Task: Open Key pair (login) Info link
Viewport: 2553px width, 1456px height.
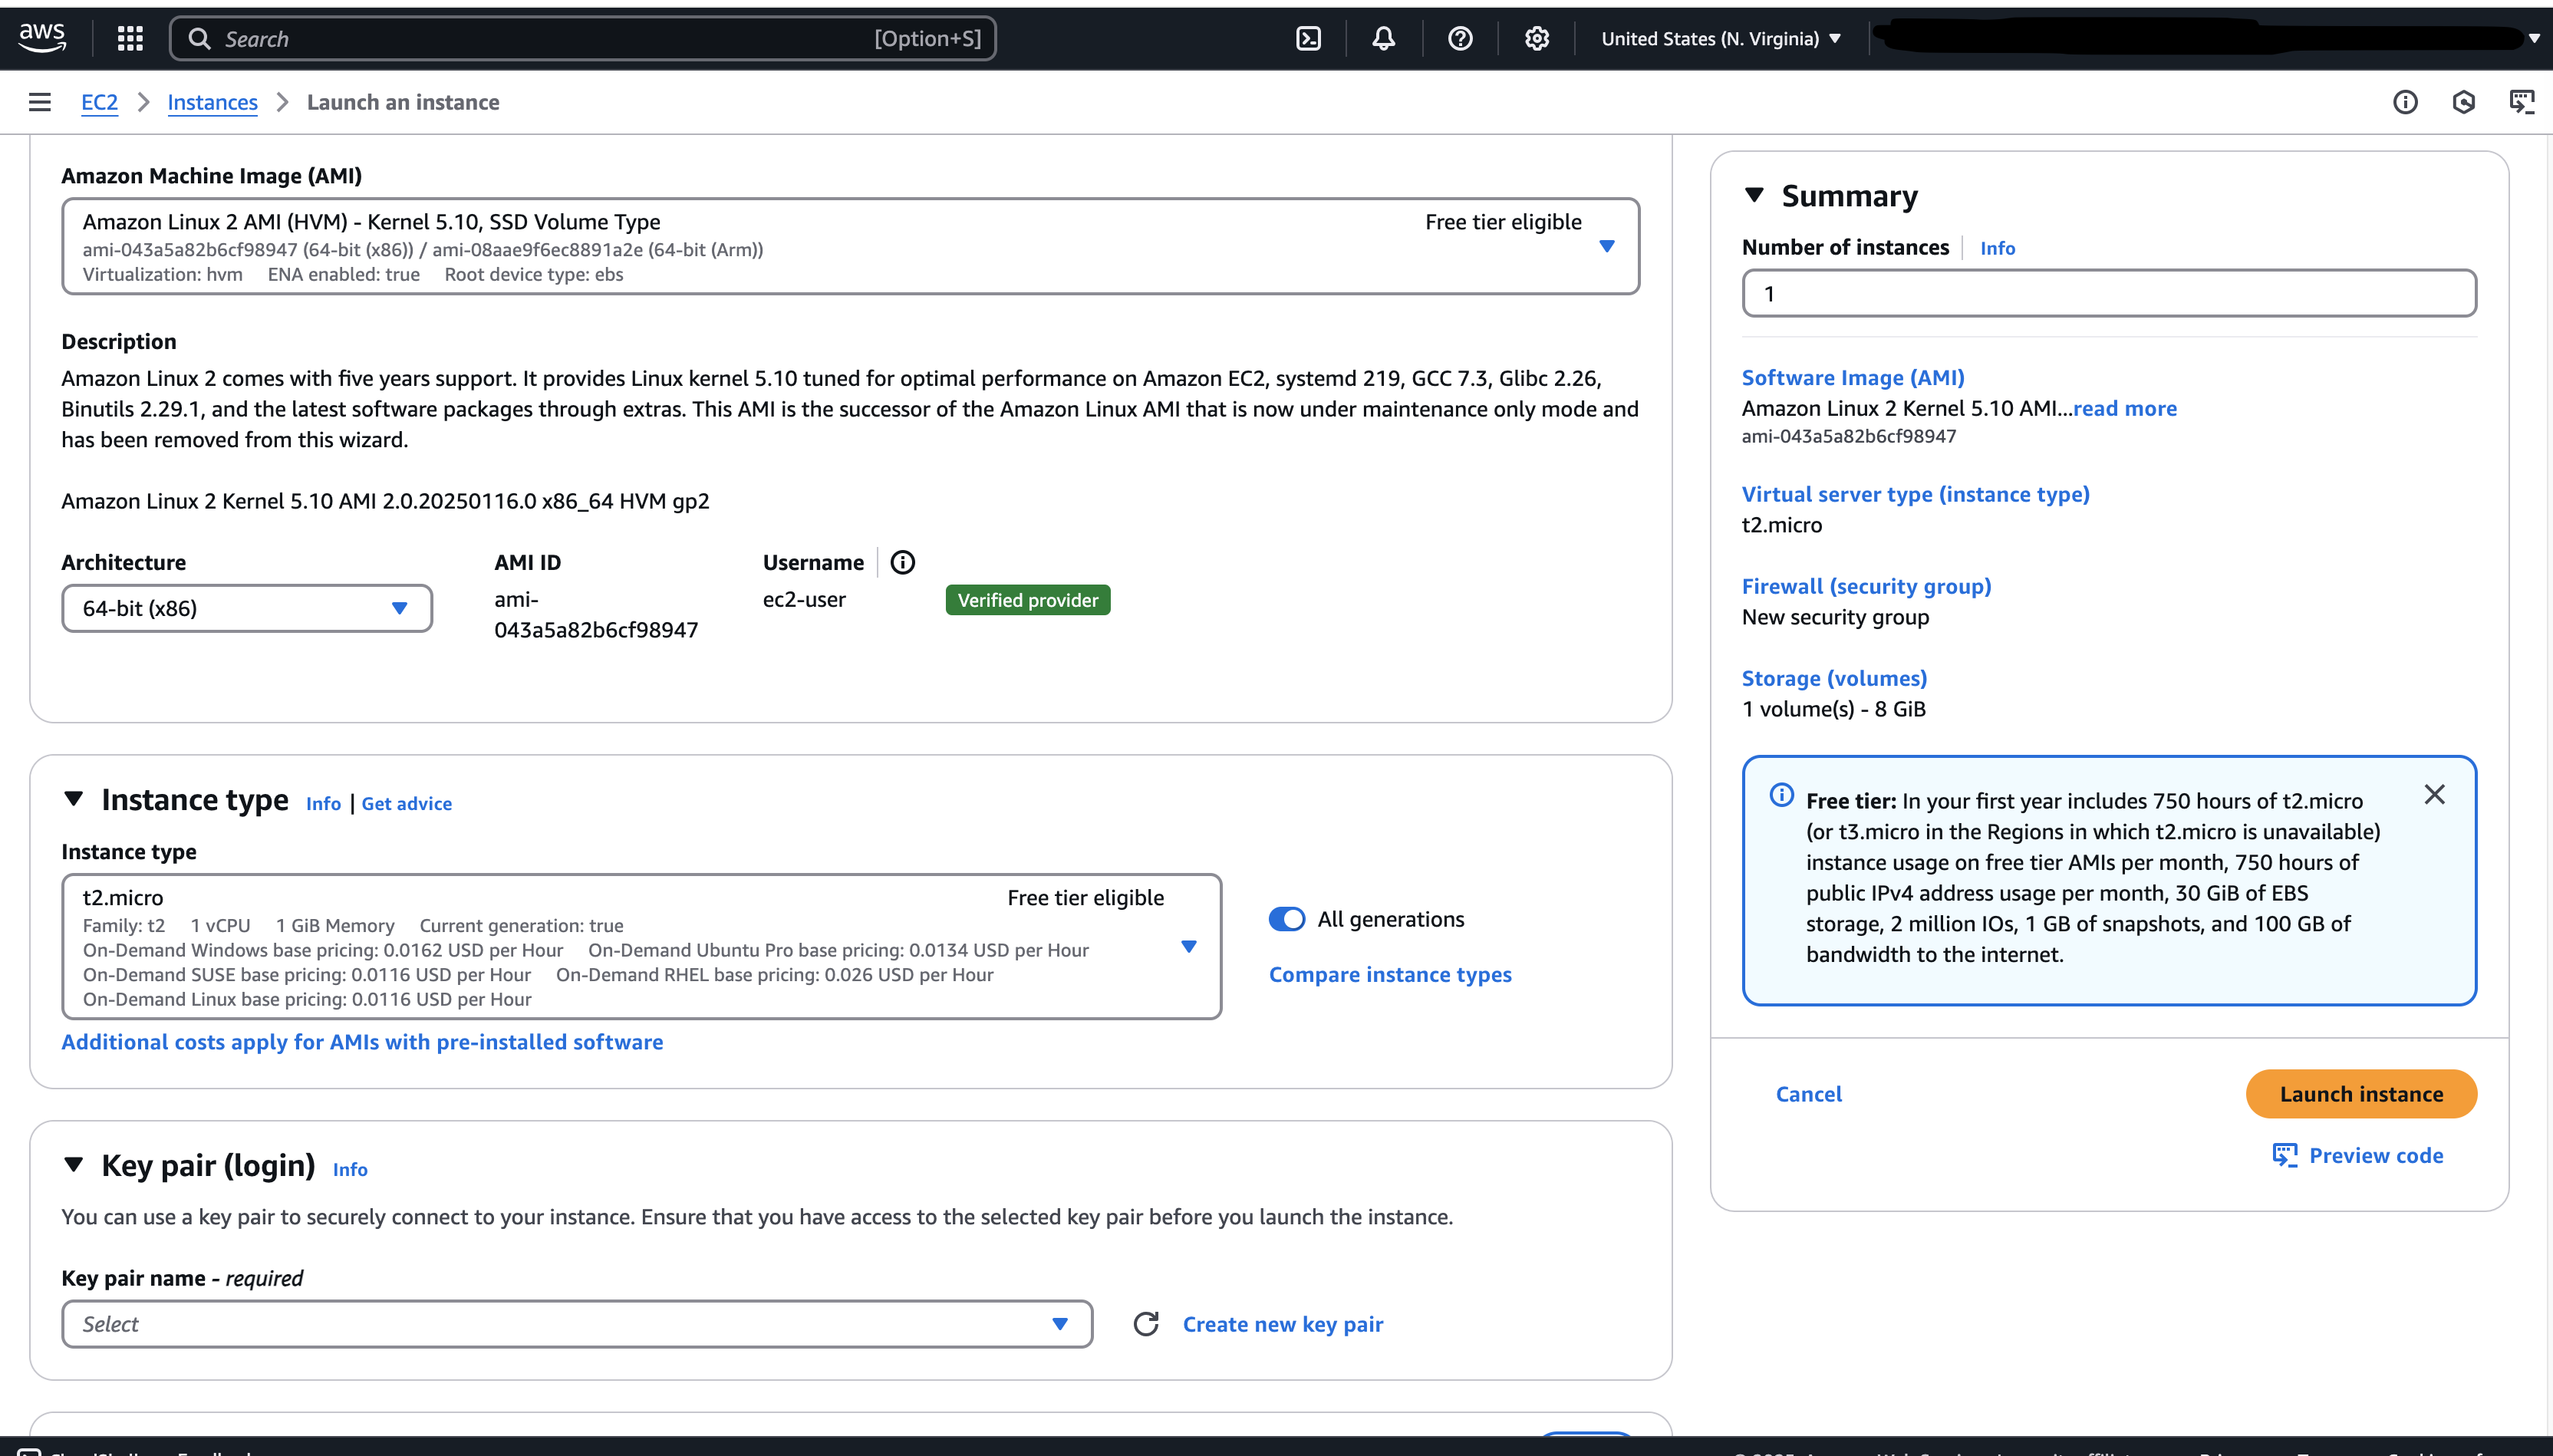Action: 350,1169
